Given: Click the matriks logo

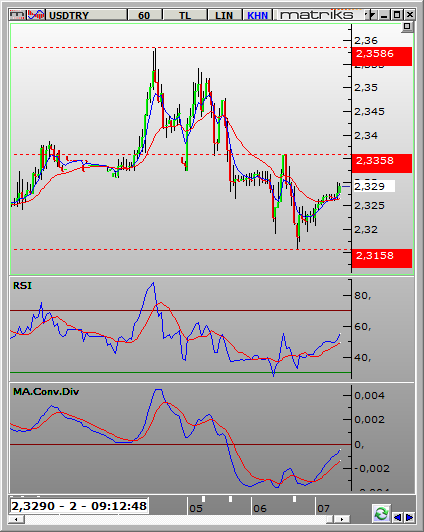Looking at the screenshot, I should tap(316, 15).
